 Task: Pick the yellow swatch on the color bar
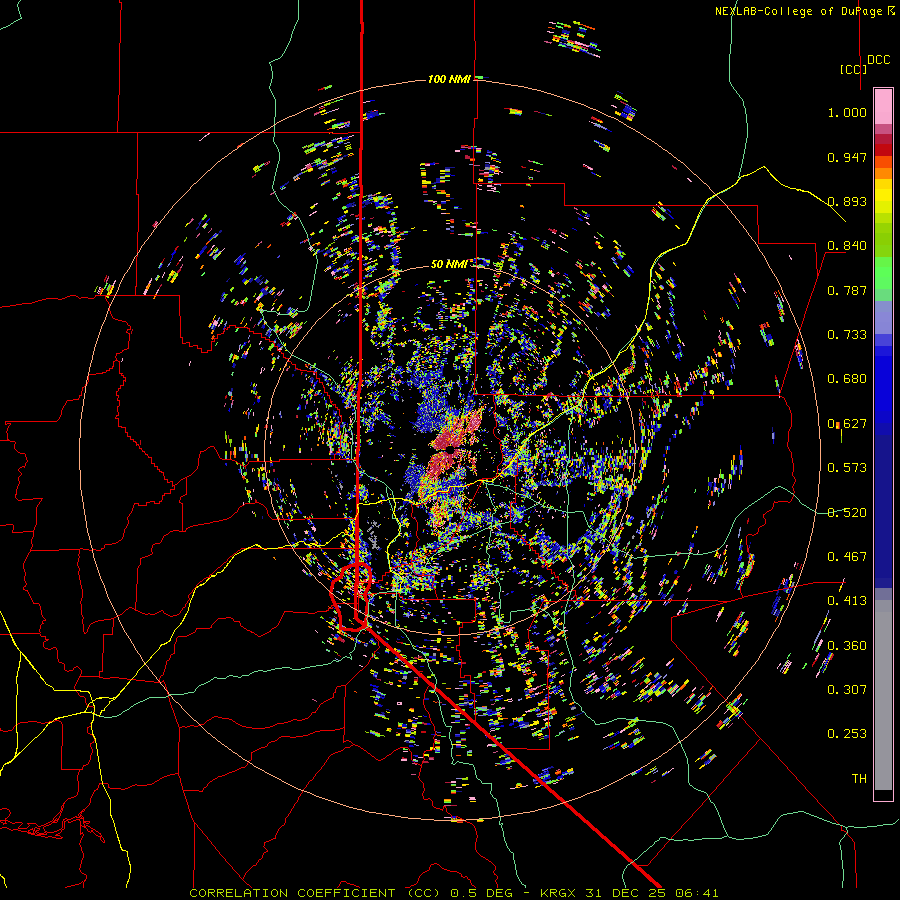click(883, 197)
